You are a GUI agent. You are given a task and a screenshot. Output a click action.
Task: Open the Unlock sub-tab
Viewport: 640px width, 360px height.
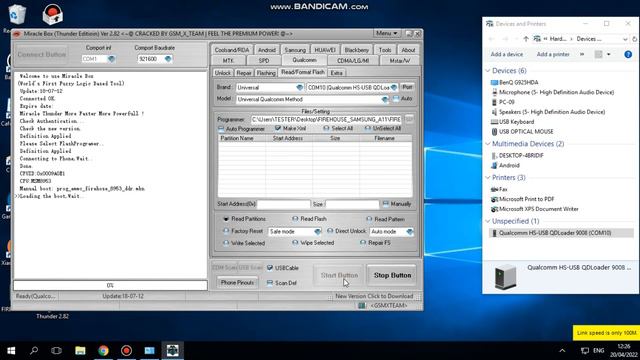222,73
